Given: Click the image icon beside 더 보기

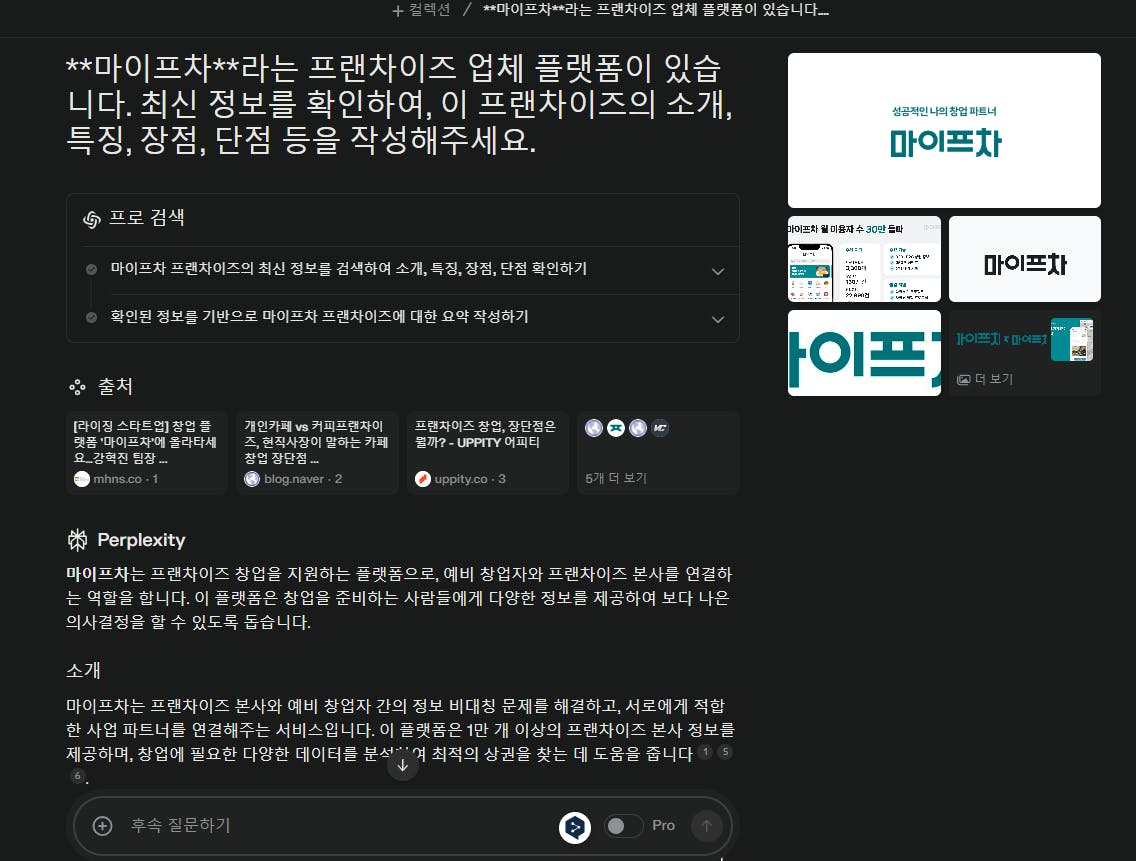Looking at the screenshot, I should click(964, 380).
